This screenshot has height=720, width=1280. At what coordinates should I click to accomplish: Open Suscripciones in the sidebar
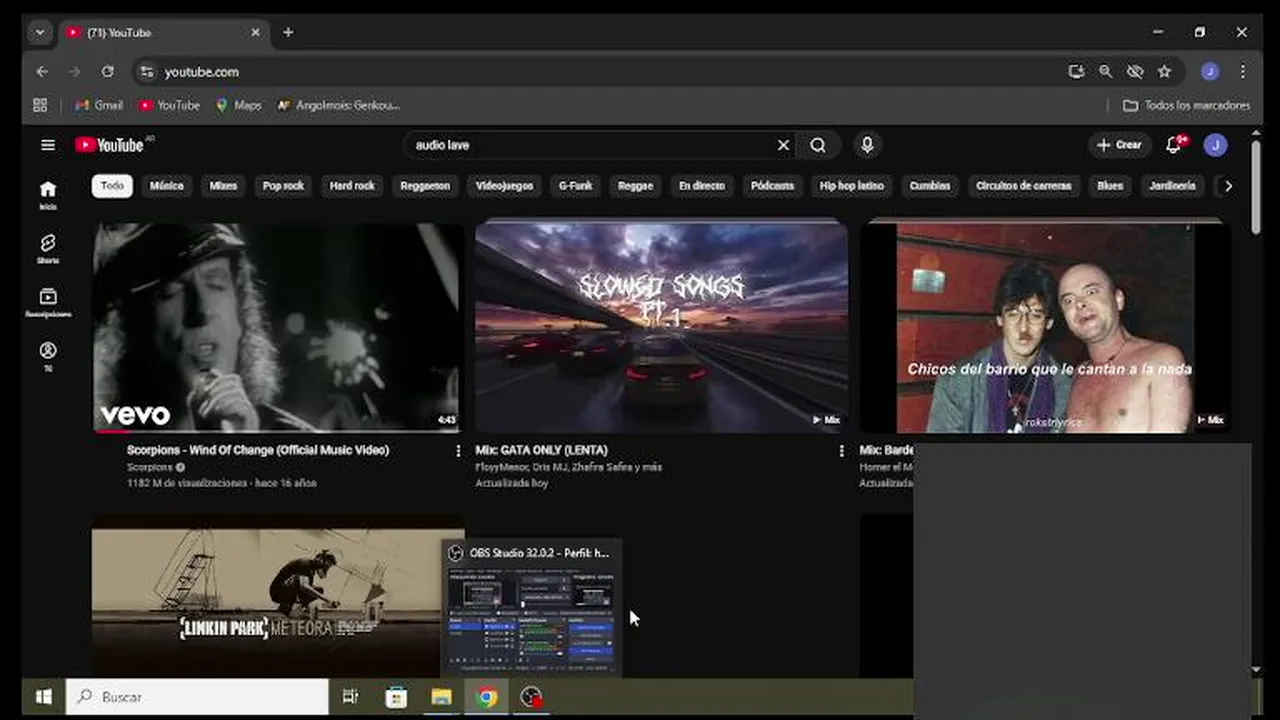pos(47,302)
